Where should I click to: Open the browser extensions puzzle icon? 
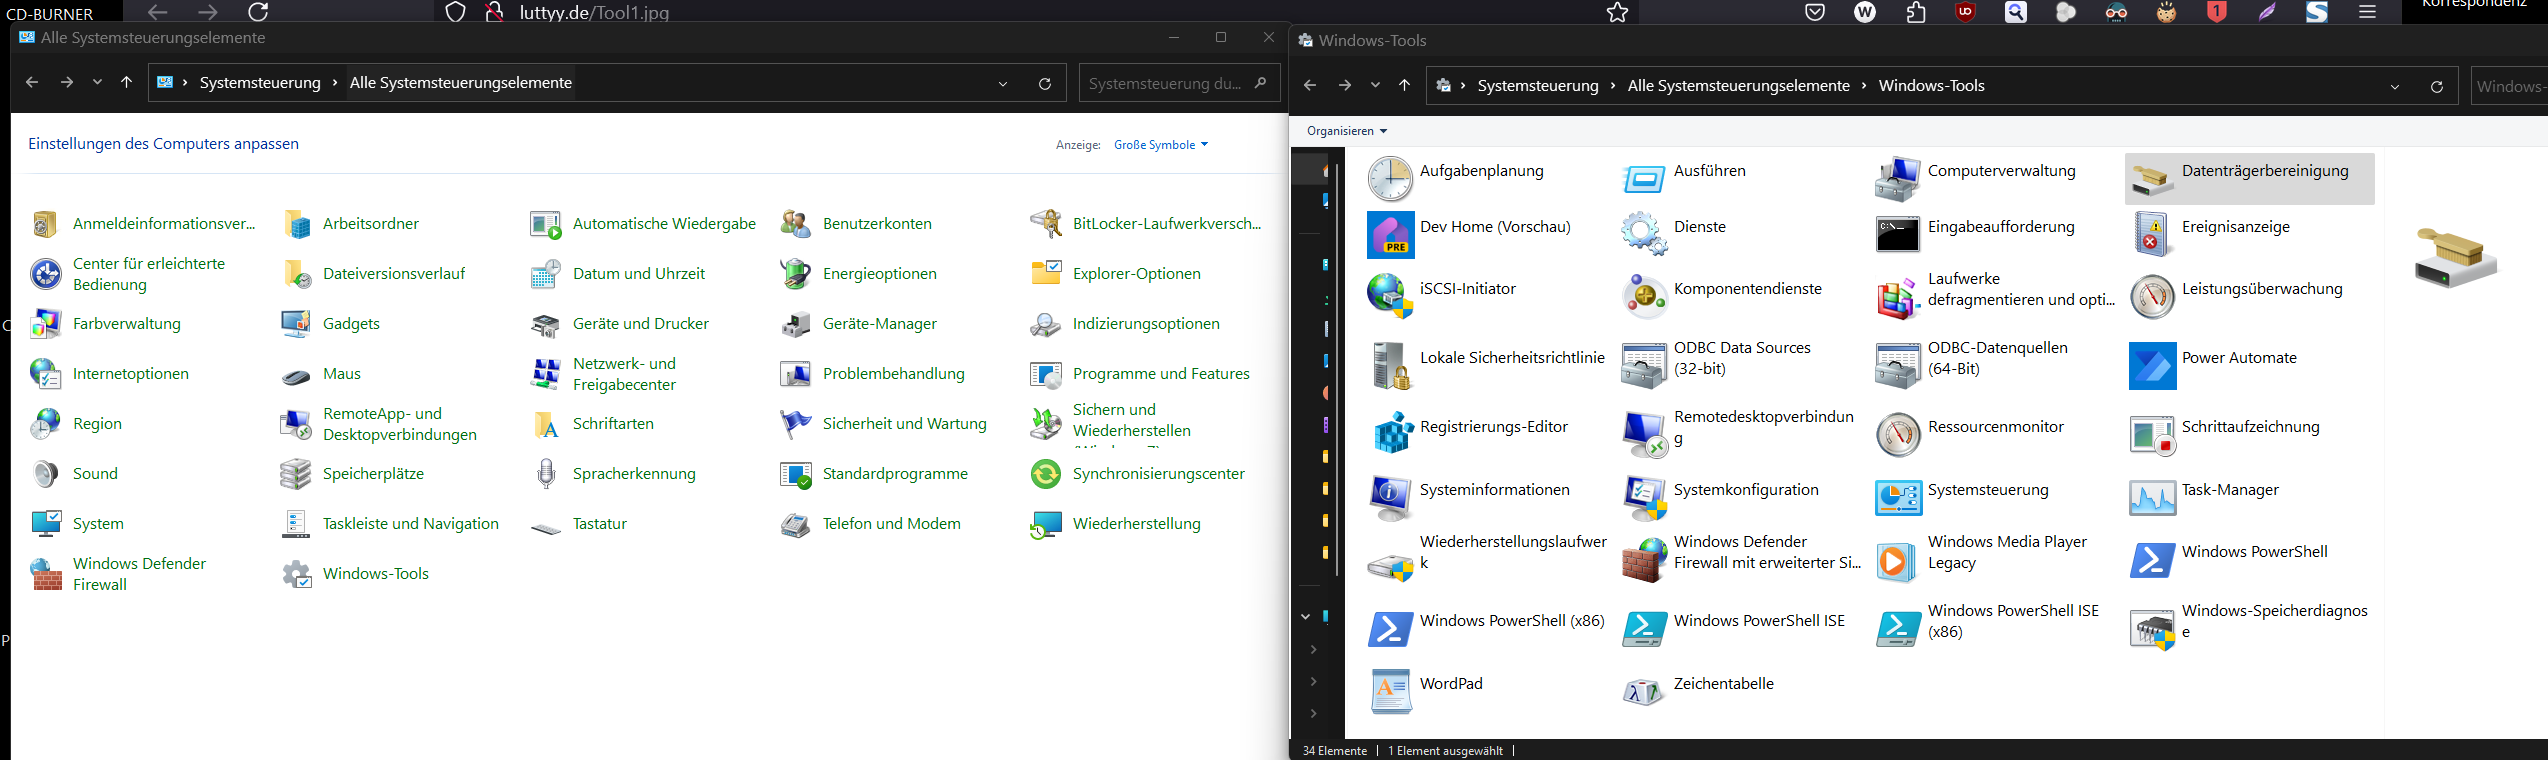click(1916, 12)
